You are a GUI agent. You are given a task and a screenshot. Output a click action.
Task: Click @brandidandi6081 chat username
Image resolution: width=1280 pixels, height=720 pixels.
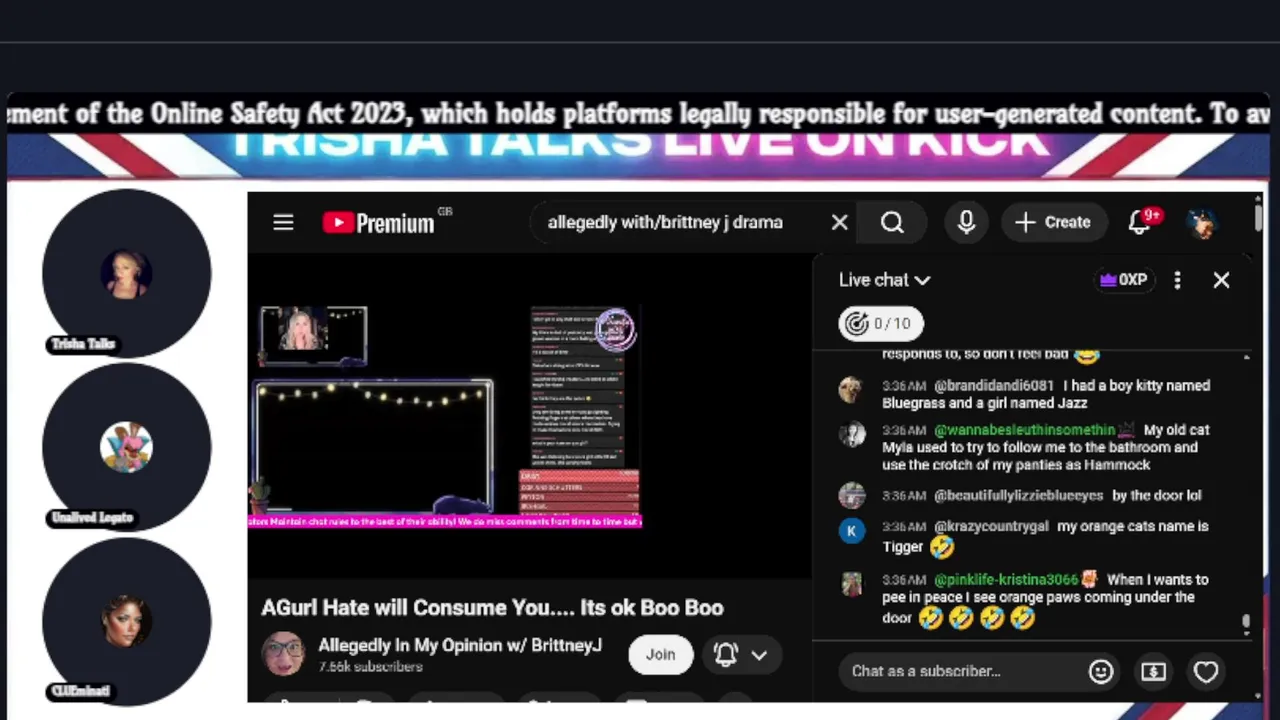(x=994, y=385)
